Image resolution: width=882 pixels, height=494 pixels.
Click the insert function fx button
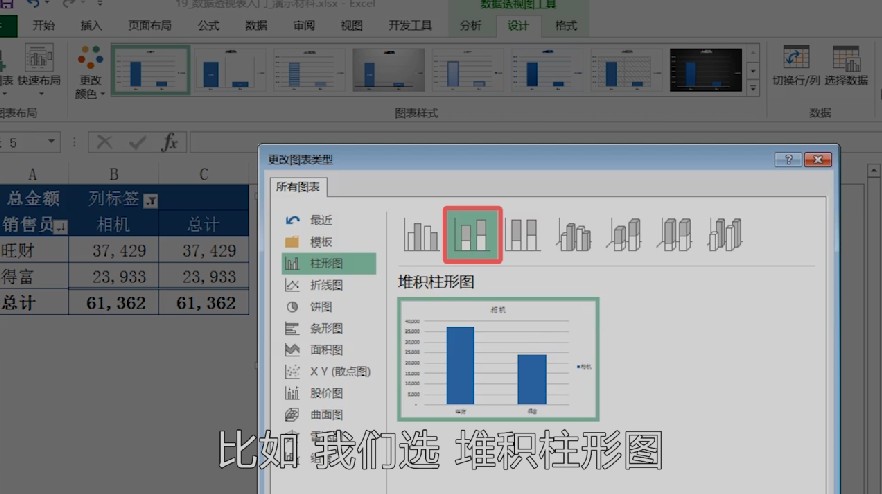coord(170,143)
